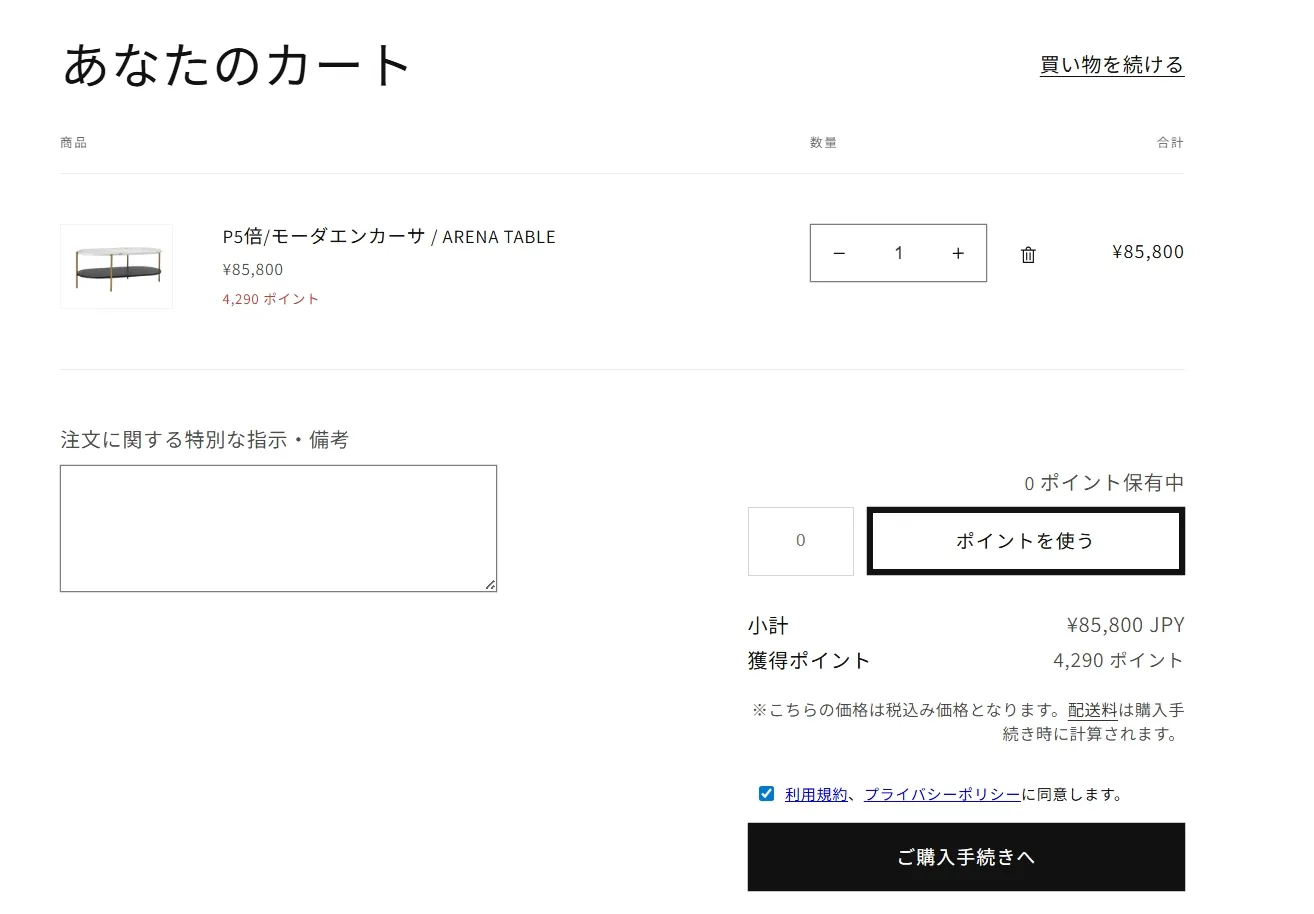This screenshot has height=914, width=1314.
Task: Click the あなたのカート page heading
Action: (x=238, y=66)
